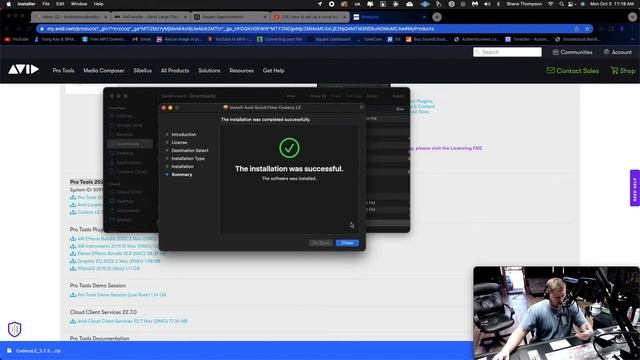
Task: Open Get Help in Avid navigation
Action: 273,71
